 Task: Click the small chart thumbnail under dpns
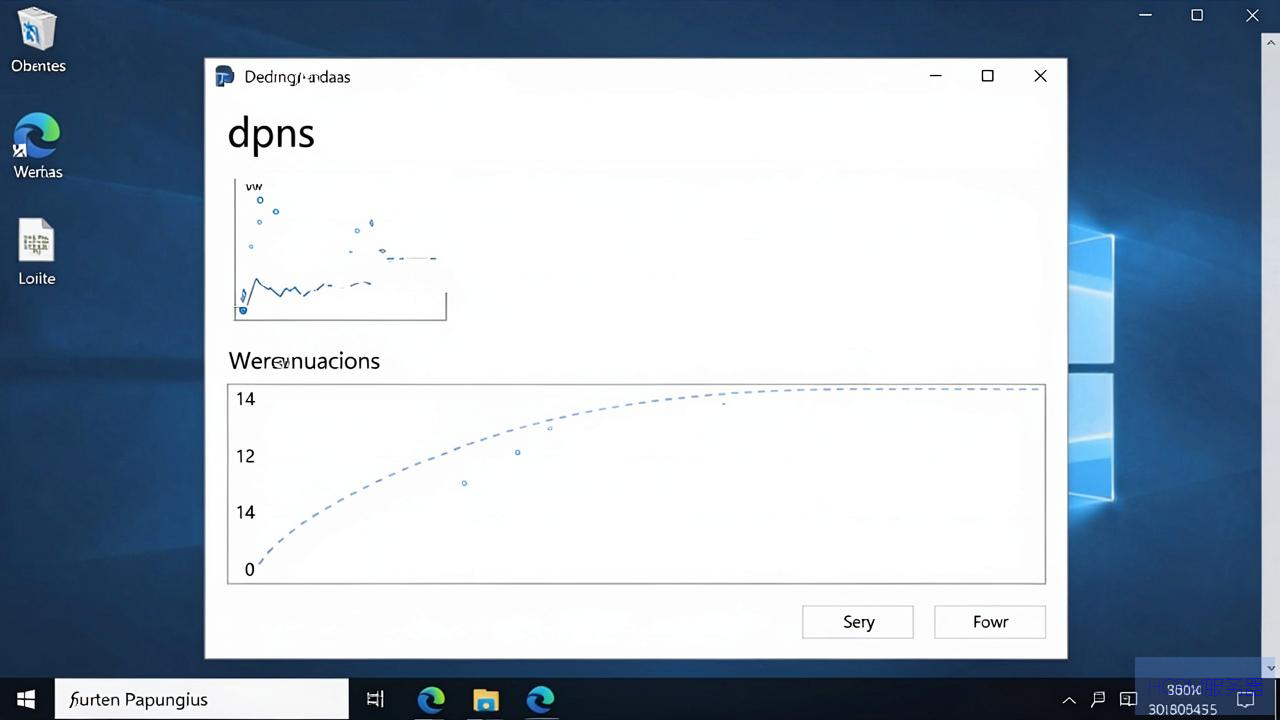click(340, 250)
